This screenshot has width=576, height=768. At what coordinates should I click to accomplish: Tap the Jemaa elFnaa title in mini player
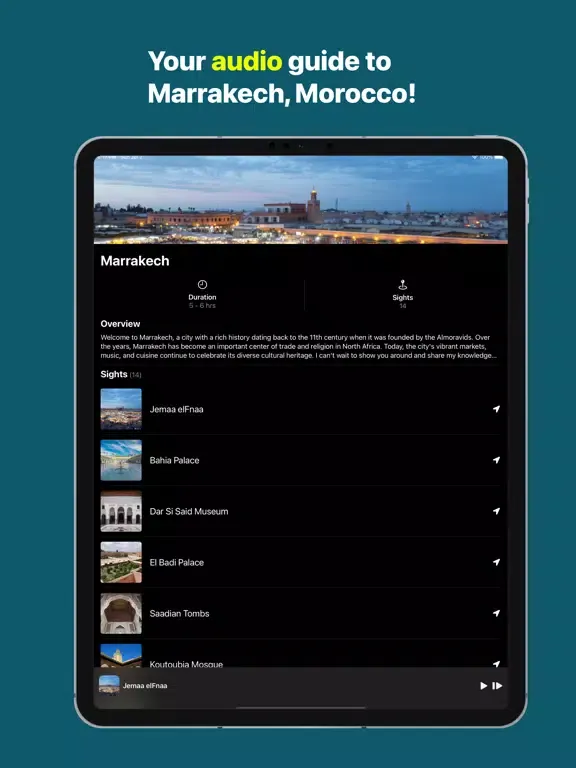coord(145,686)
